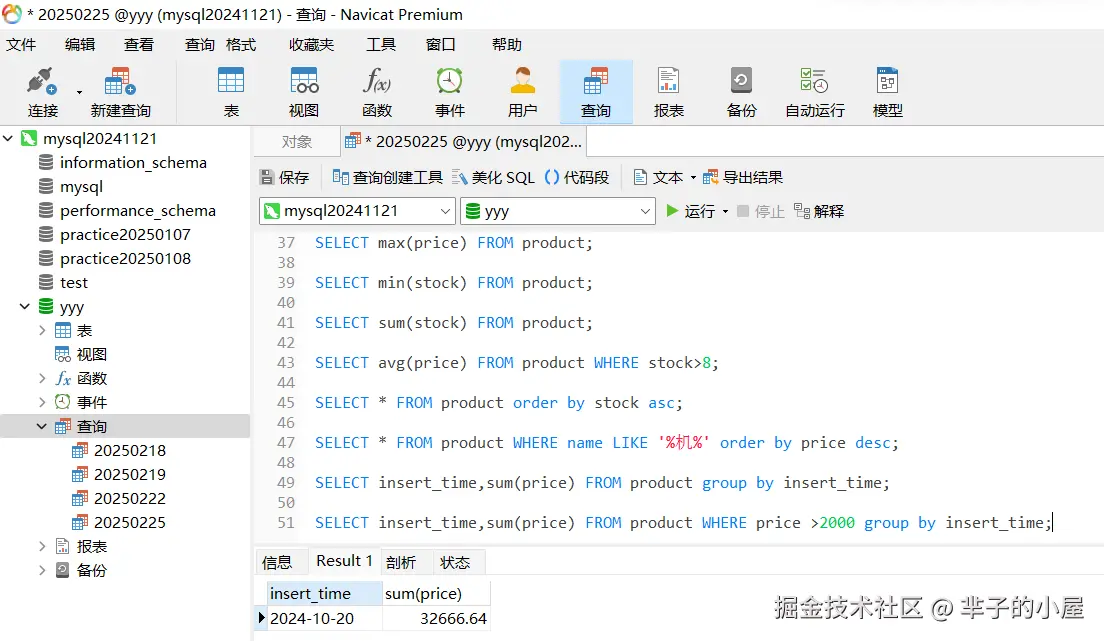Click the insert_time column header

(325, 594)
